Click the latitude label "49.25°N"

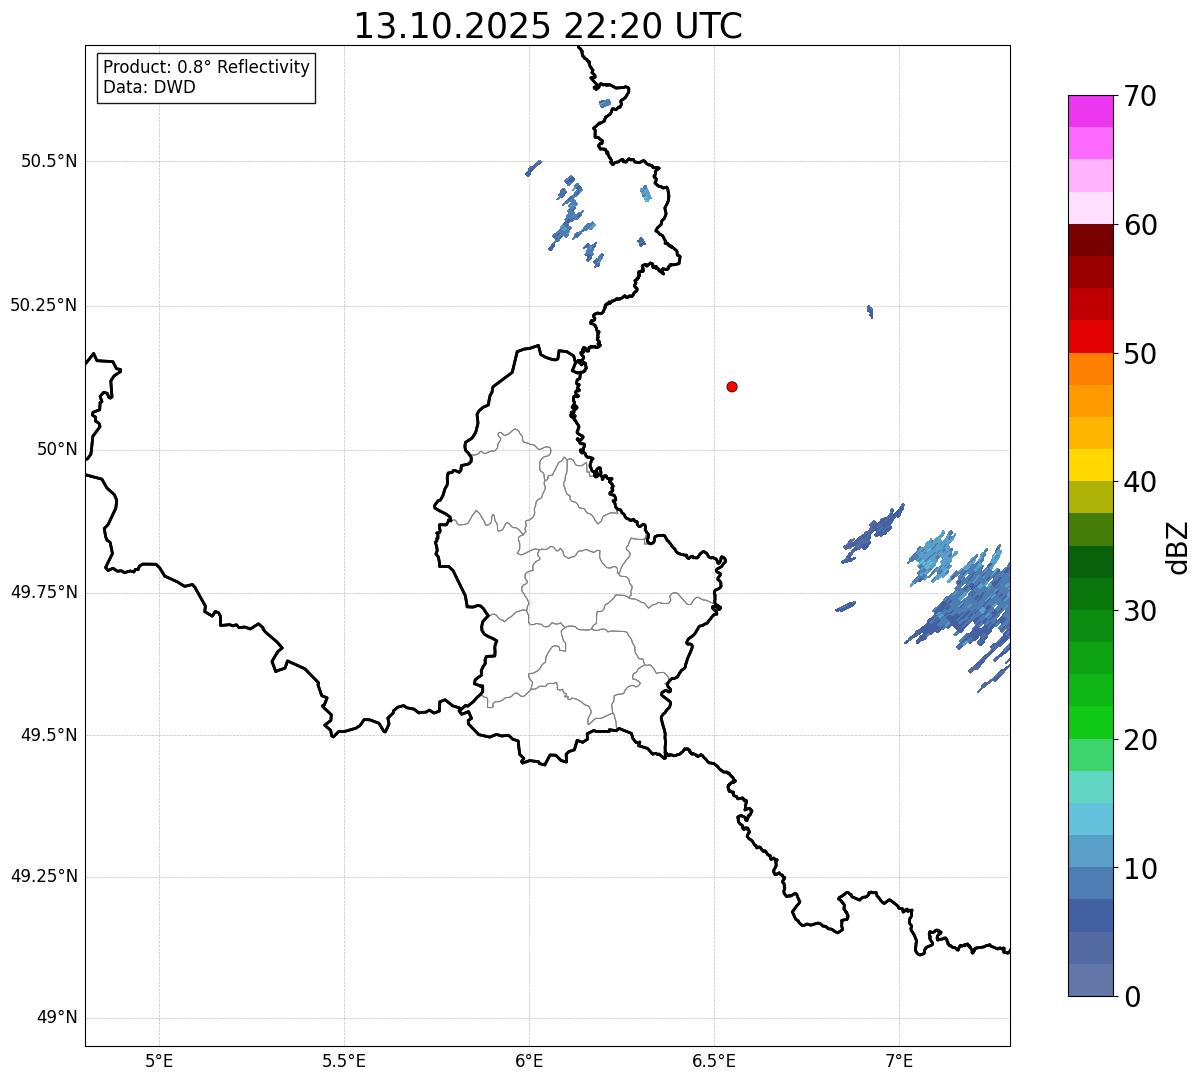point(43,876)
